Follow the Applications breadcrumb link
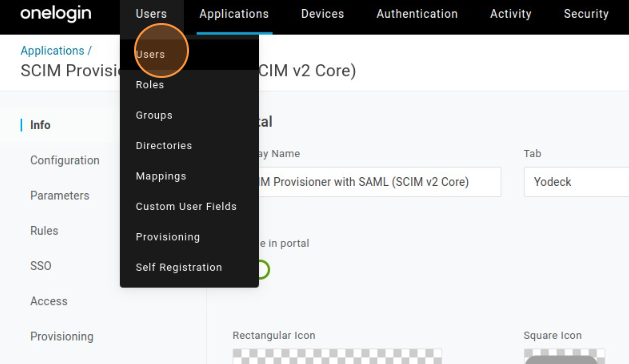The width and height of the screenshot is (629, 364). (53, 51)
